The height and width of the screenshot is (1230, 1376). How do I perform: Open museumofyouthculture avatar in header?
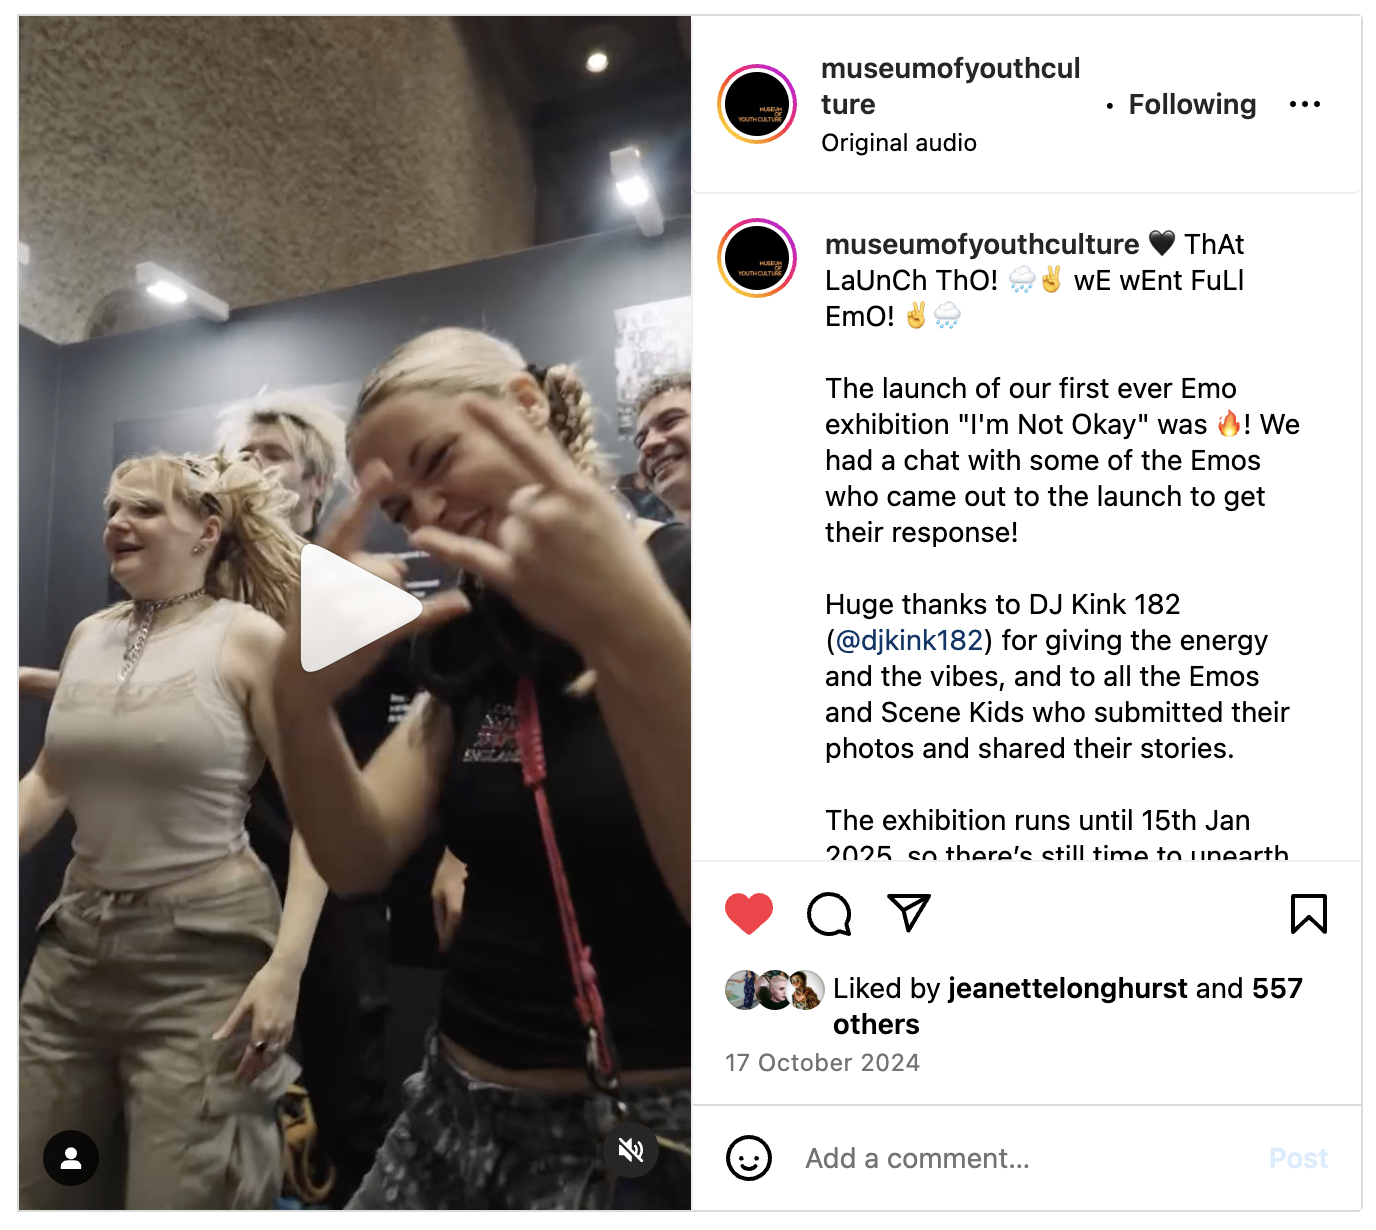coord(757,104)
